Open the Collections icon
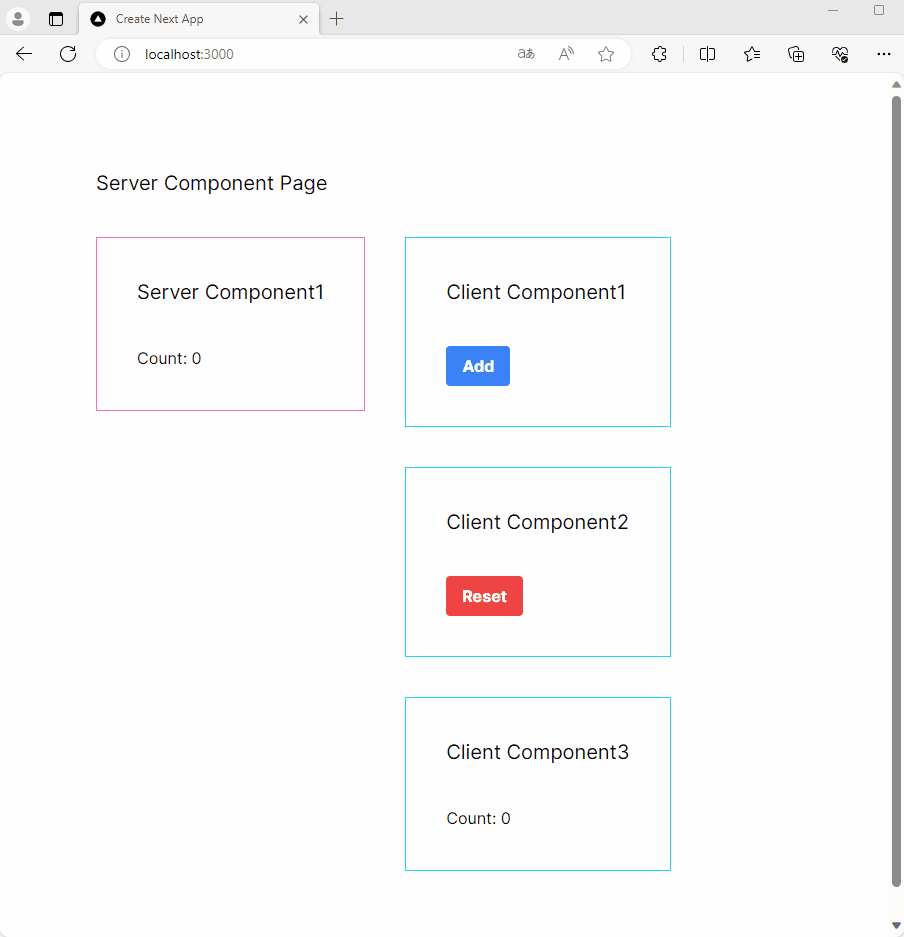This screenshot has height=937, width=904. [x=796, y=54]
